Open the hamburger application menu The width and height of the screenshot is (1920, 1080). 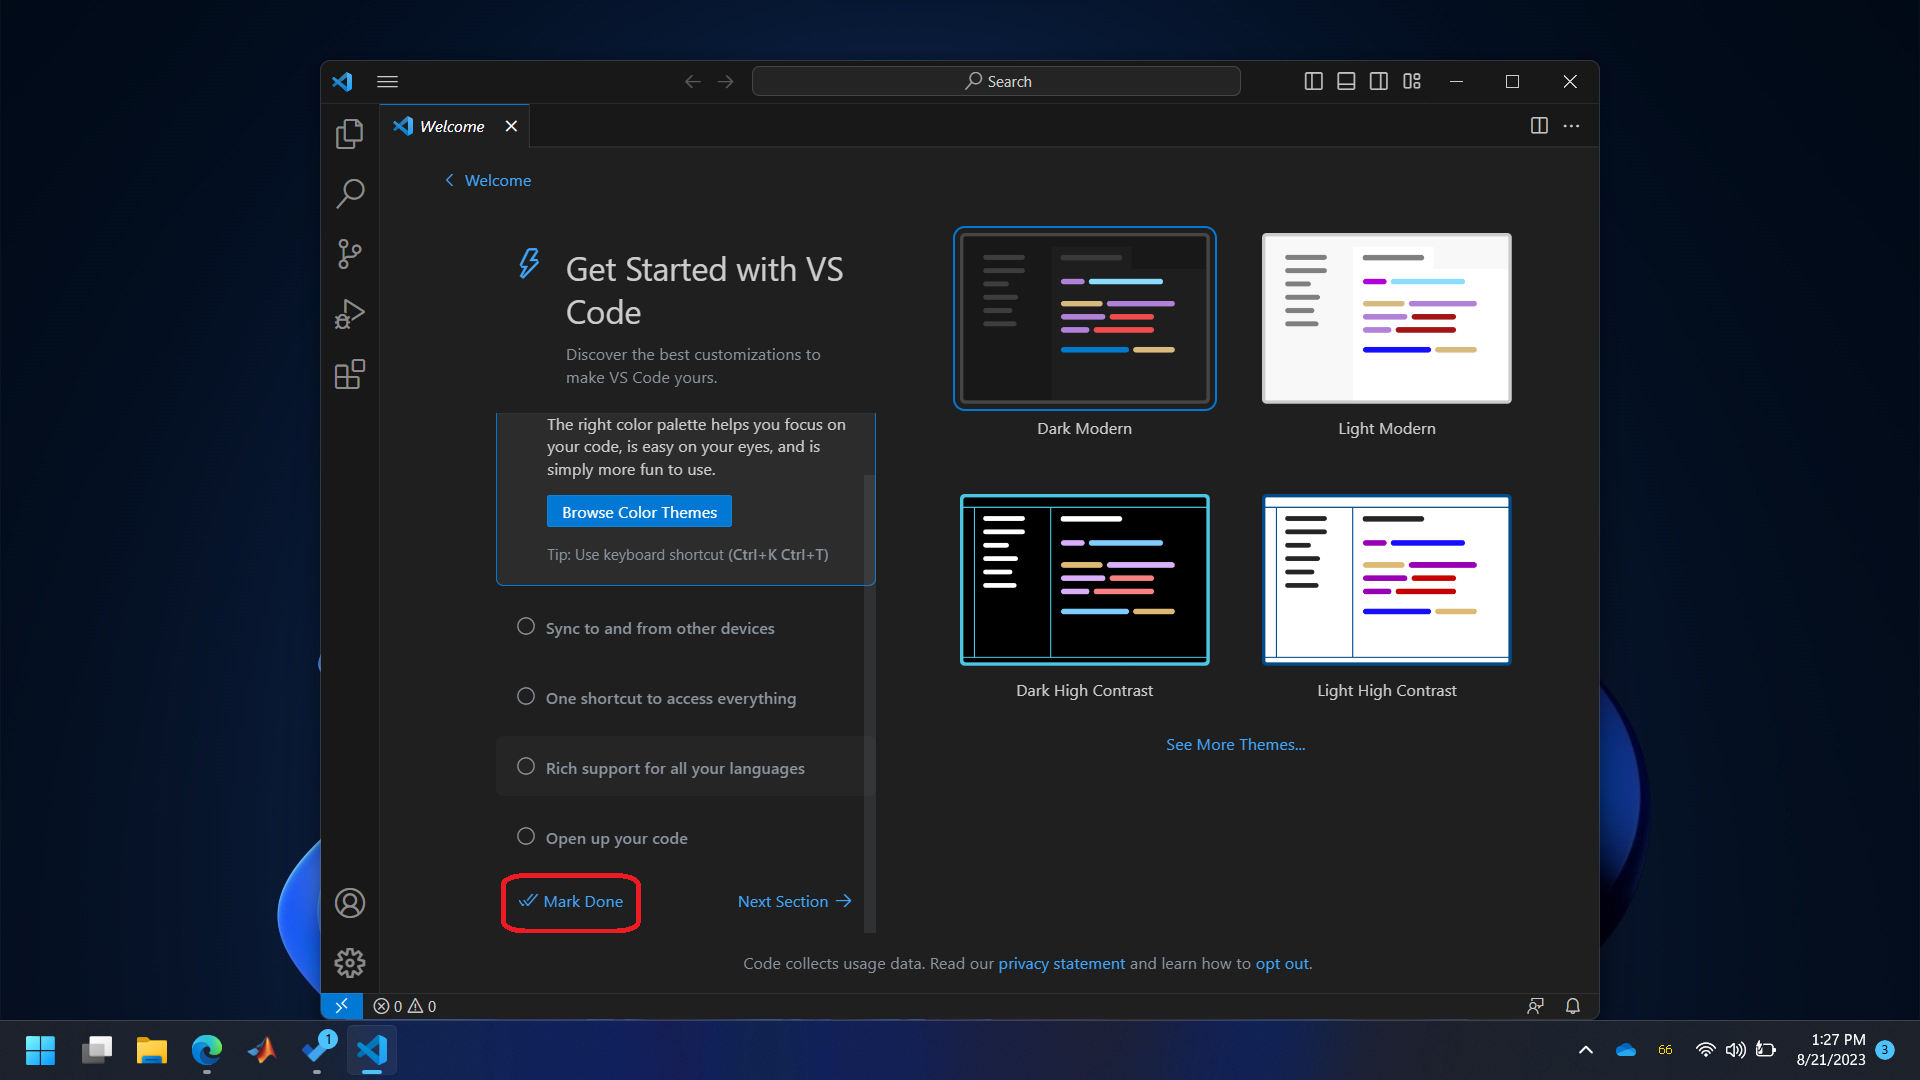point(387,81)
